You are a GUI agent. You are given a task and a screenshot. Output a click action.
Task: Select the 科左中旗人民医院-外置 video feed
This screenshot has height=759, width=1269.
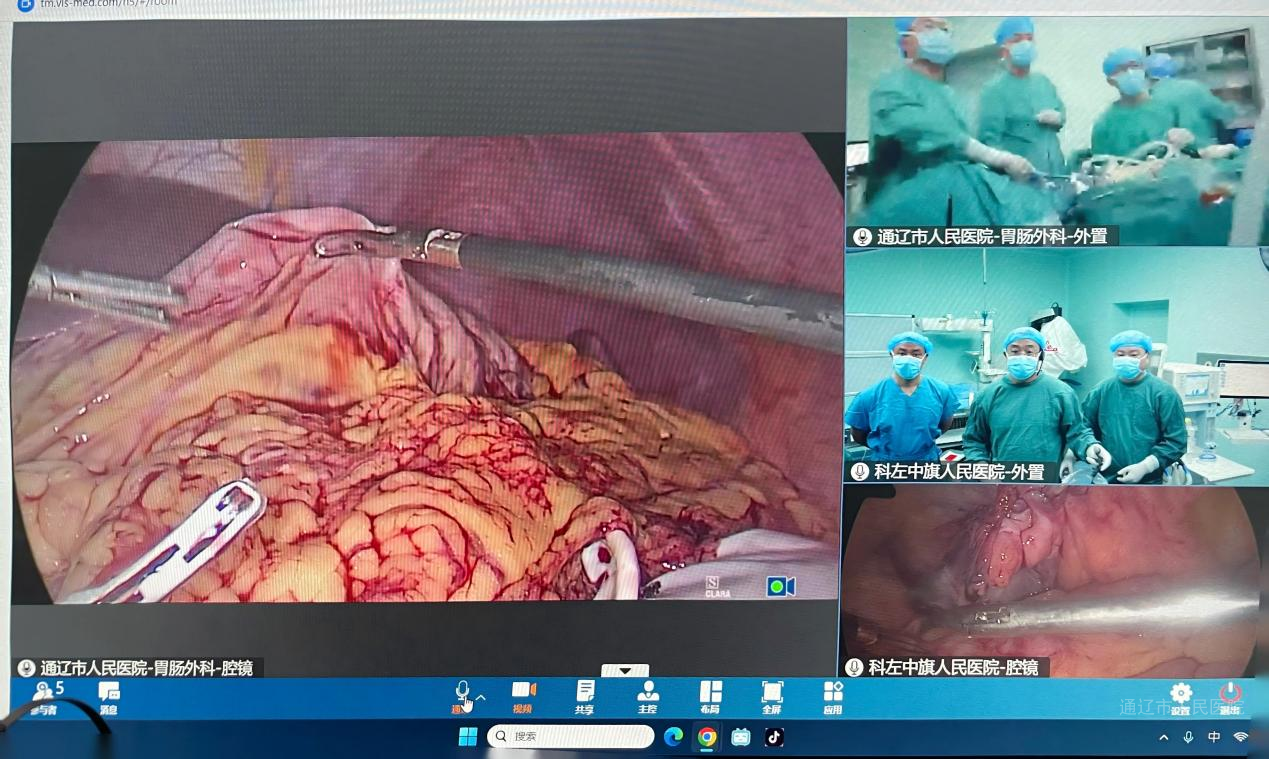(1055, 365)
